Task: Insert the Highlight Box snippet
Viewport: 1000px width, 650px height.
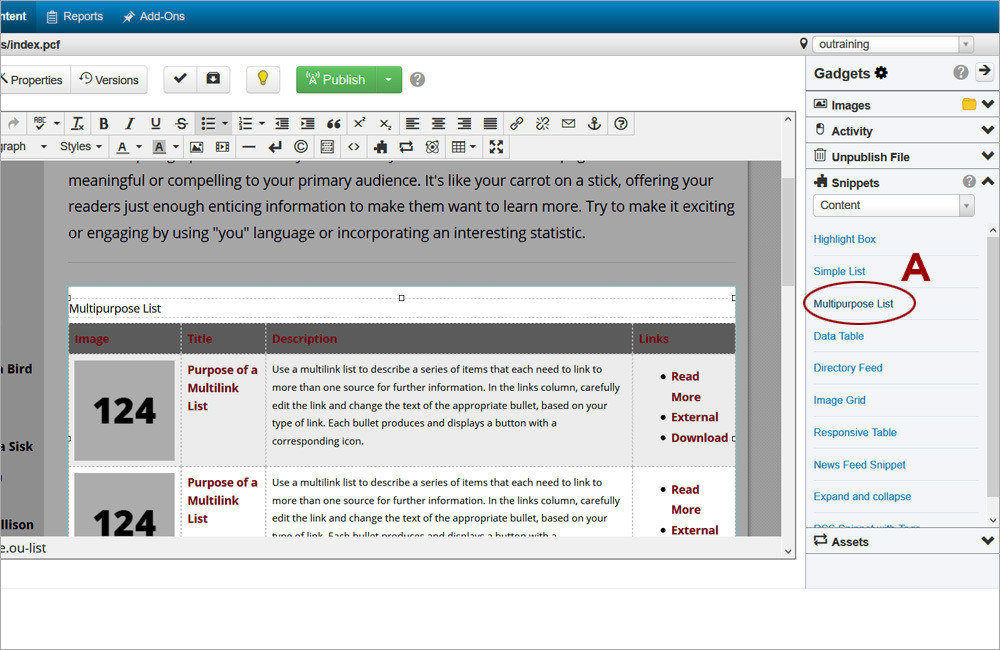Action: tap(844, 239)
